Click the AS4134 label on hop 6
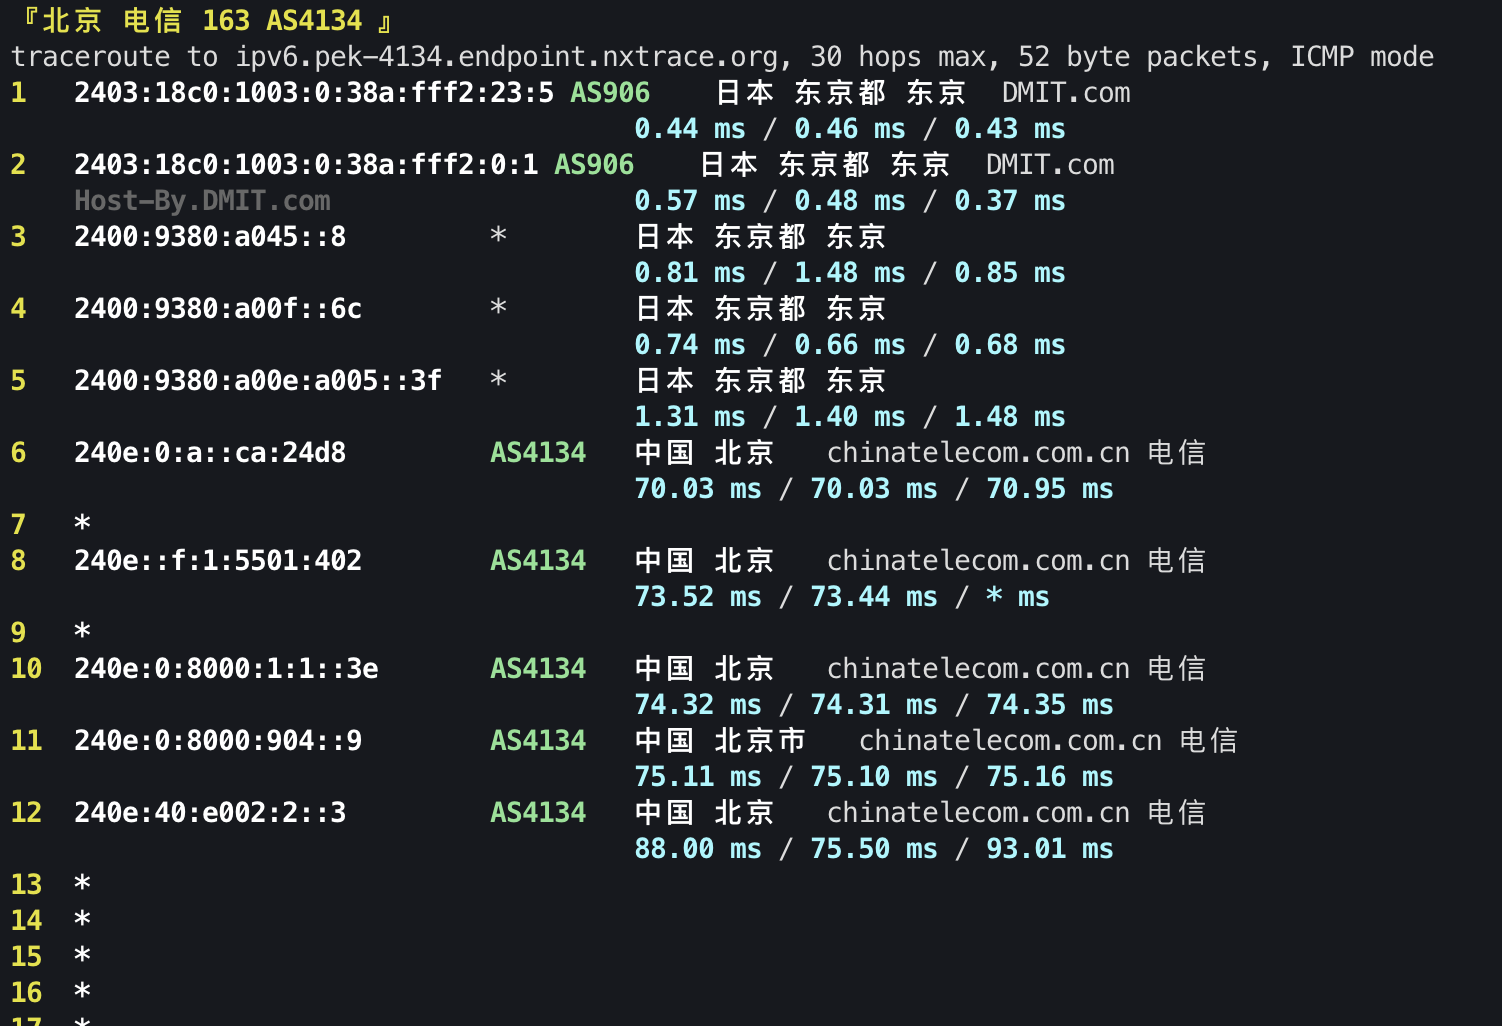The image size is (1502, 1026). [x=537, y=452]
